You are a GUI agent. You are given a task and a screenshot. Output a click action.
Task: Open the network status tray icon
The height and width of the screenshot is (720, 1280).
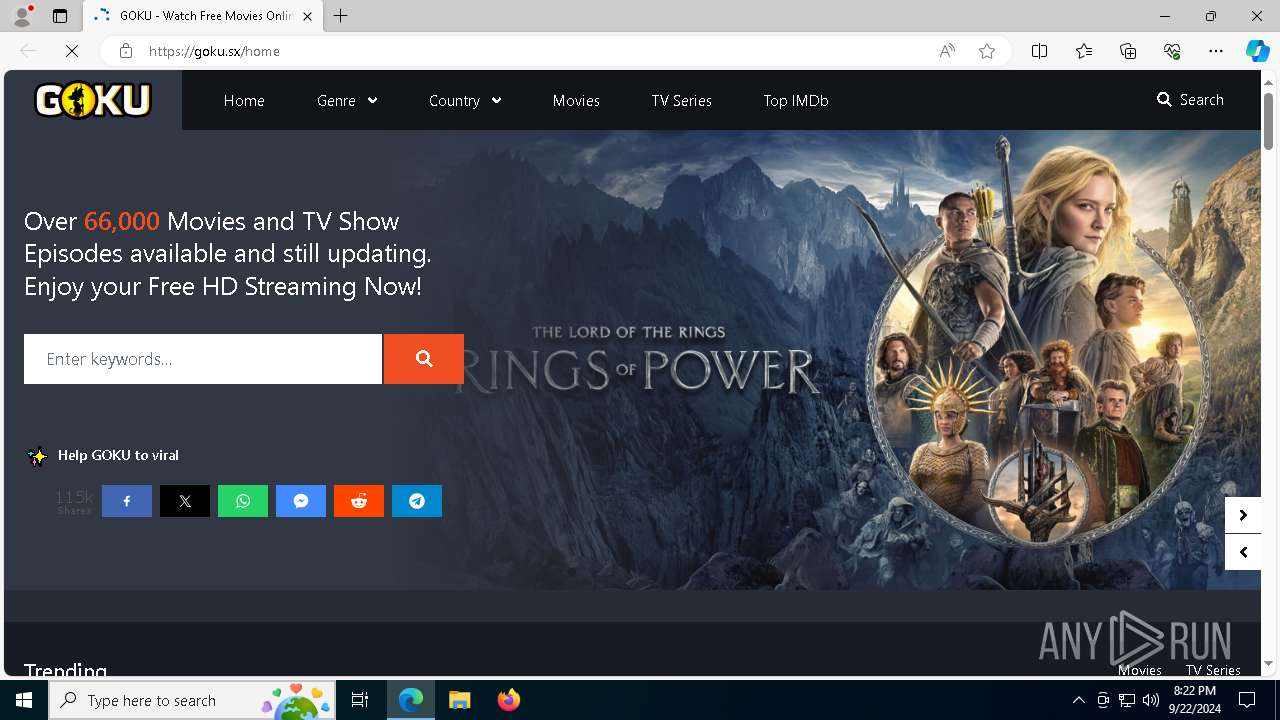pos(1127,700)
